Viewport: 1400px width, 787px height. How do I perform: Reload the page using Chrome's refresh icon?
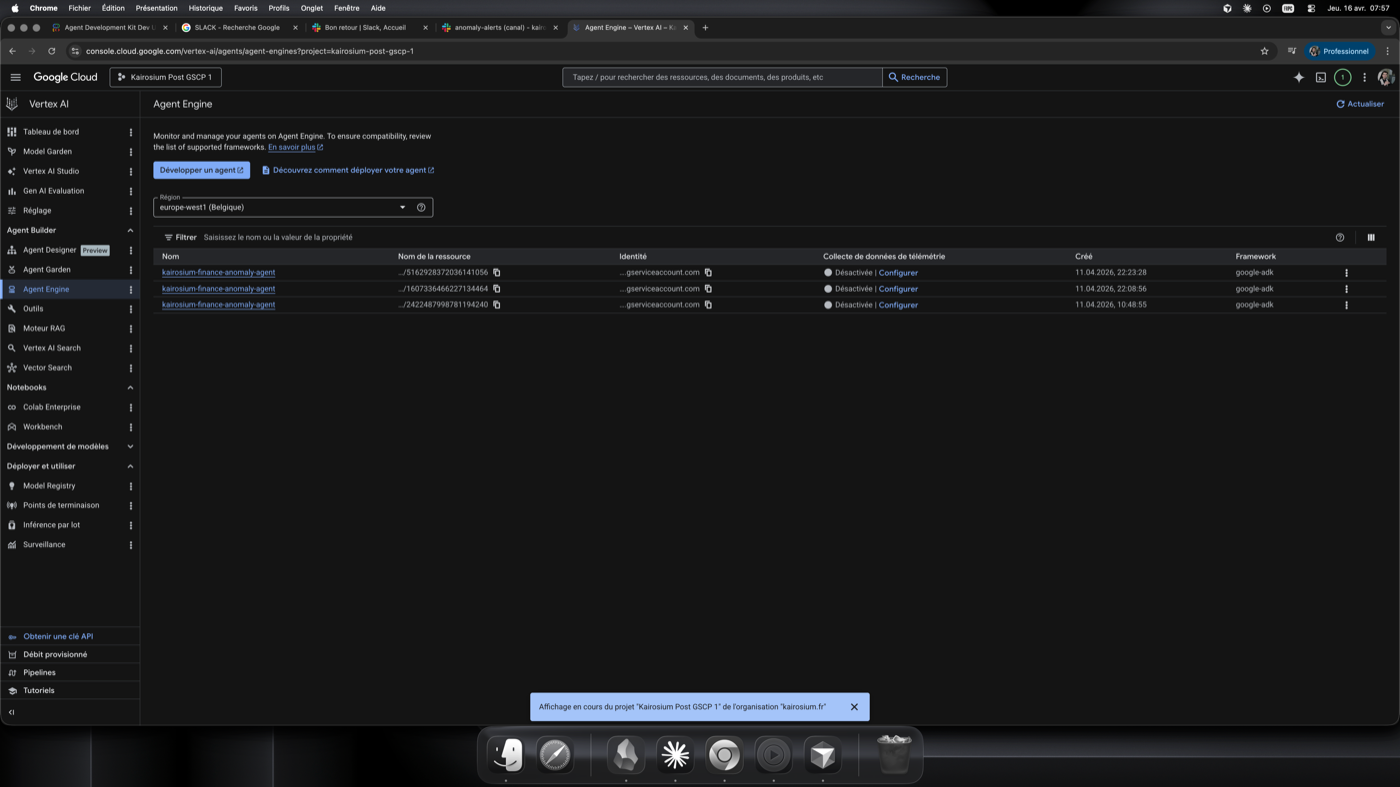point(51,51)
